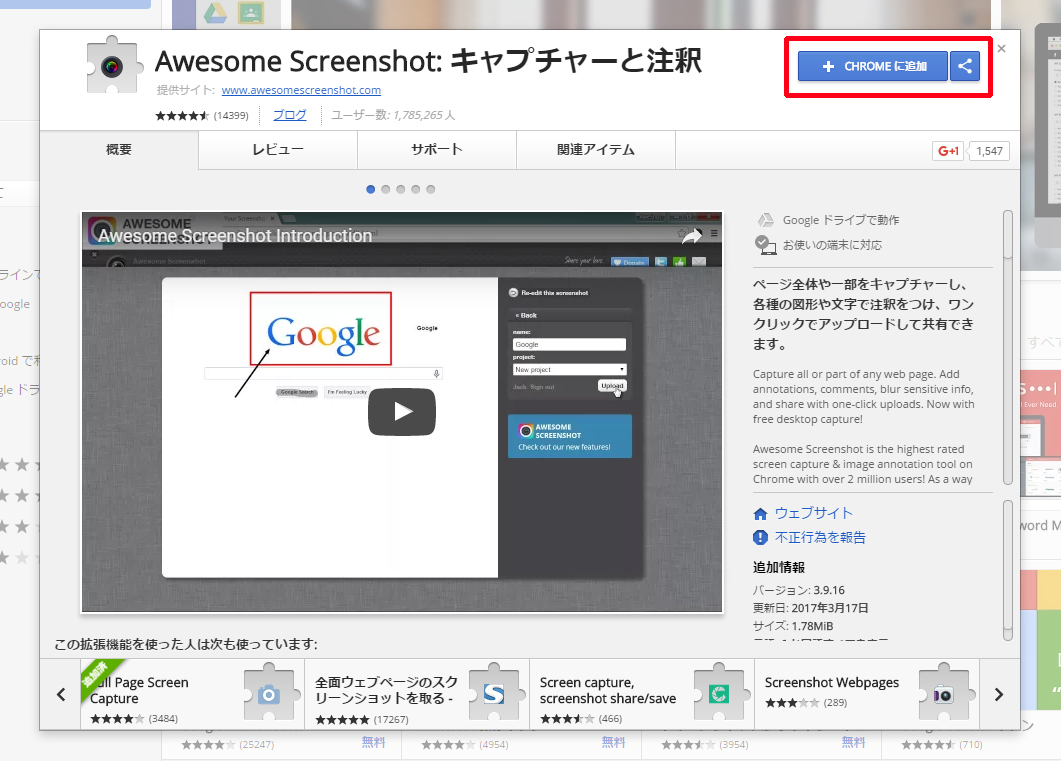Image resolution: width=1061 pixels, height=761 pixels.
Task: Close the extension detail dialog
Action: pyautogui.click(x=1001, y=49)
